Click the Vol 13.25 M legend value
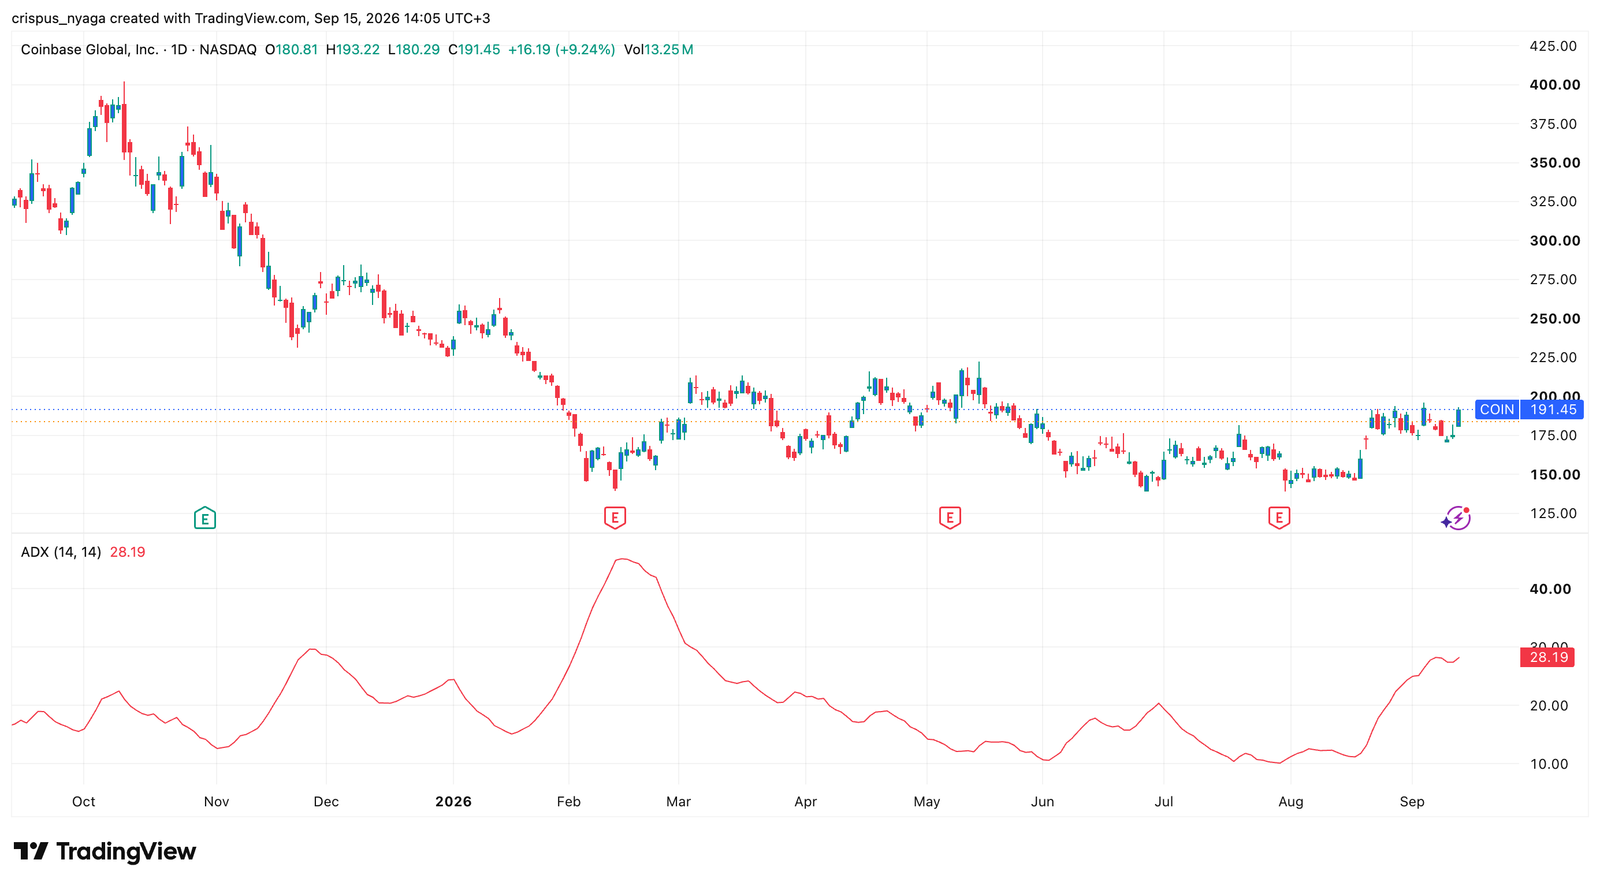 coord(658,49)
